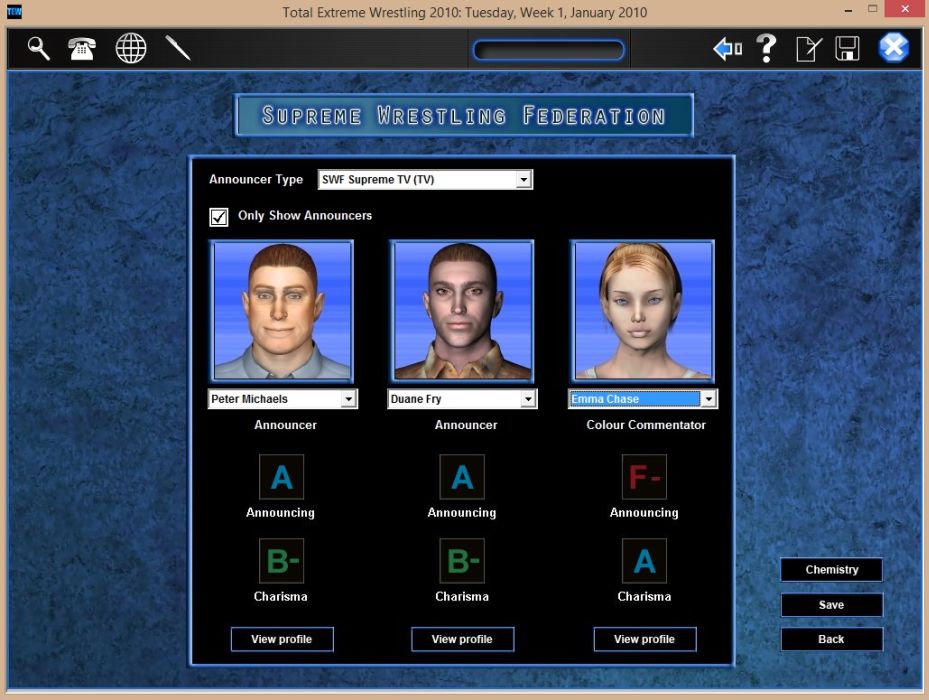The width and height of the screenshot is (929, 700).
Task: Click Duane Fry's portrait
Action: coord(462,311)
